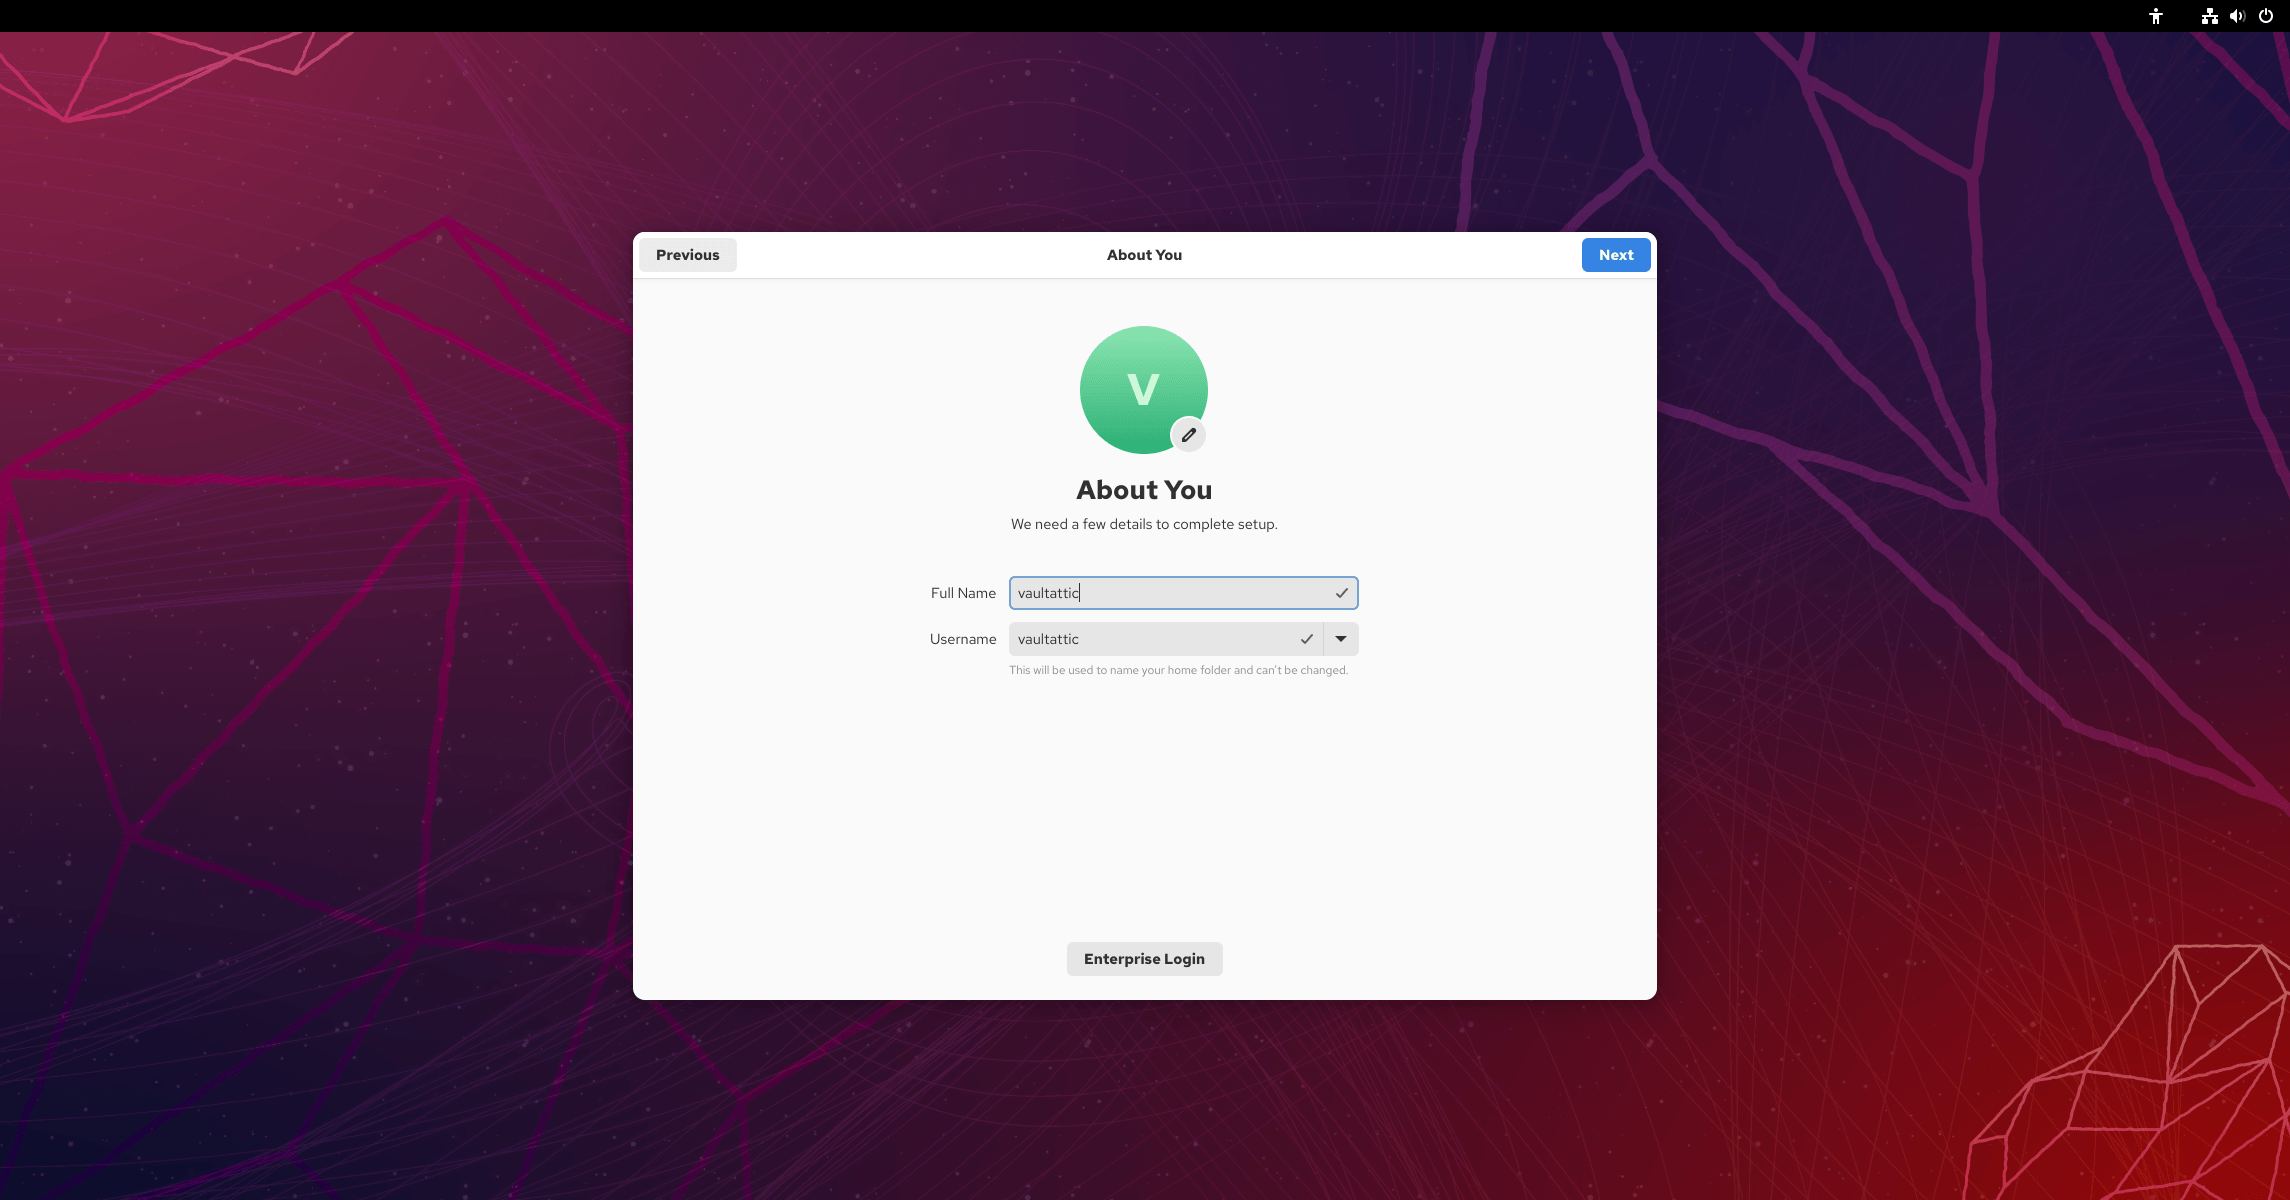Click the checkmark in the Full Name field

pyautogui.click(x=1341, y=593)
